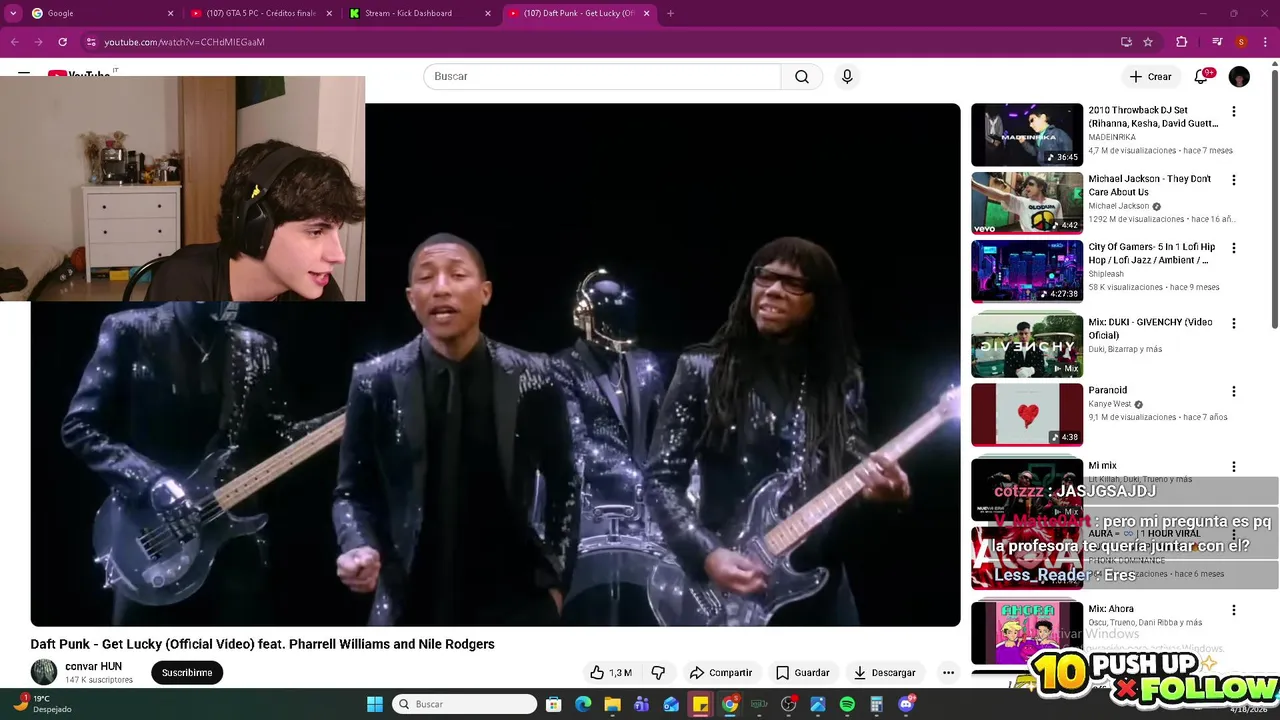Click the Compartir share button

(720, 673)
